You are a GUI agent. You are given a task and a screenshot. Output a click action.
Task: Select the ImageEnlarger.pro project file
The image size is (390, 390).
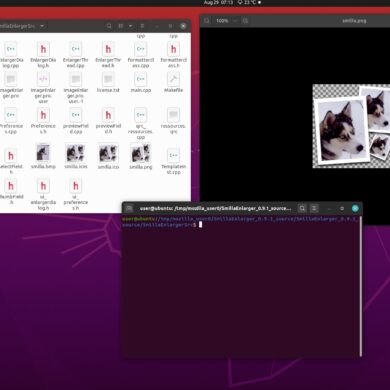10,86
